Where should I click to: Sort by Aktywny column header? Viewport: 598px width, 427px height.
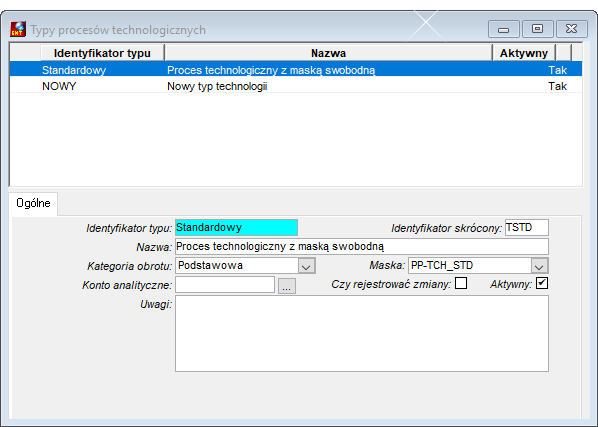[524, 53]
